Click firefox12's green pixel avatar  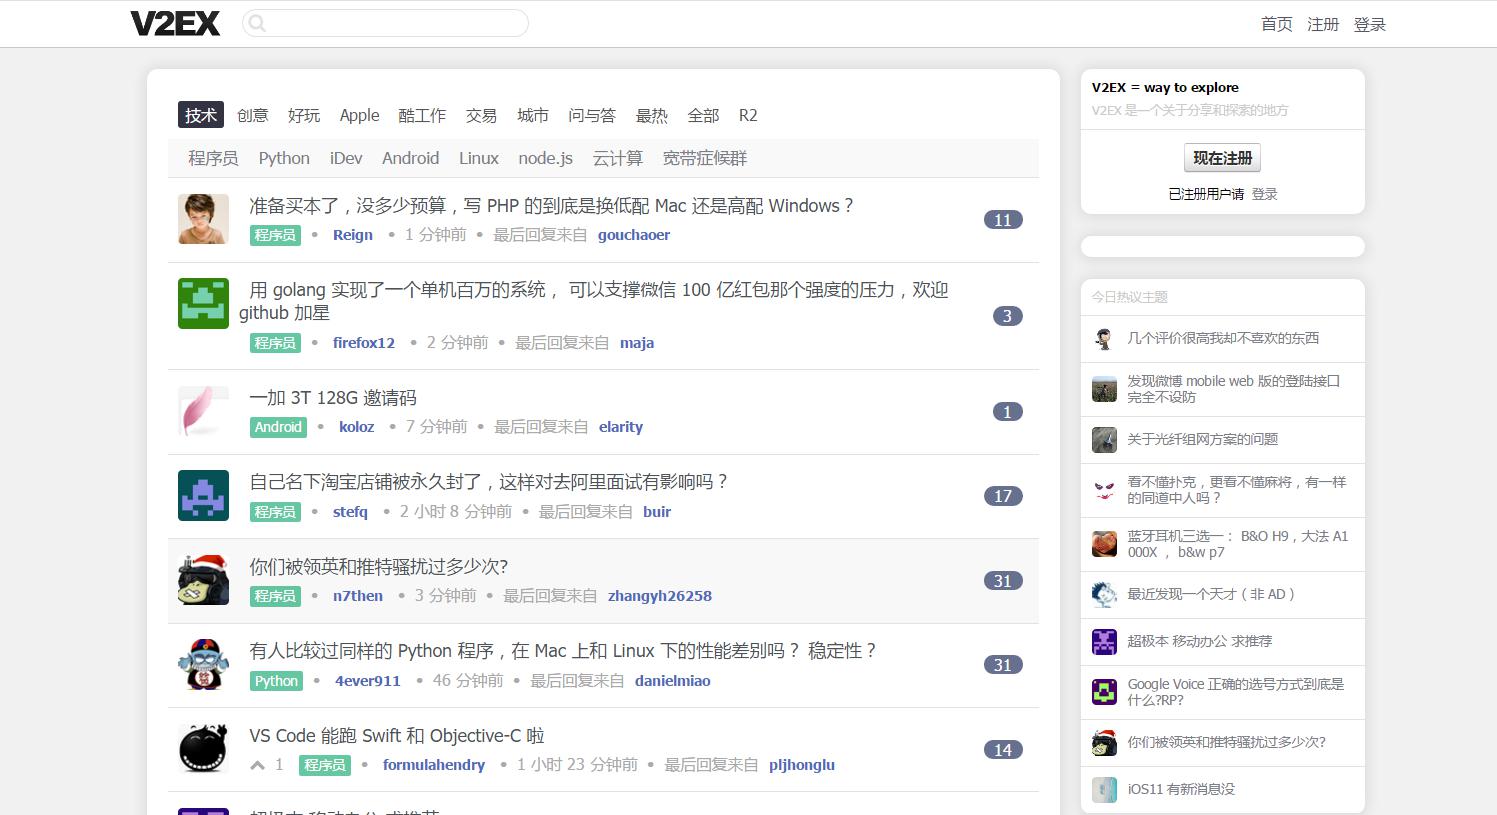pos(203,303)
